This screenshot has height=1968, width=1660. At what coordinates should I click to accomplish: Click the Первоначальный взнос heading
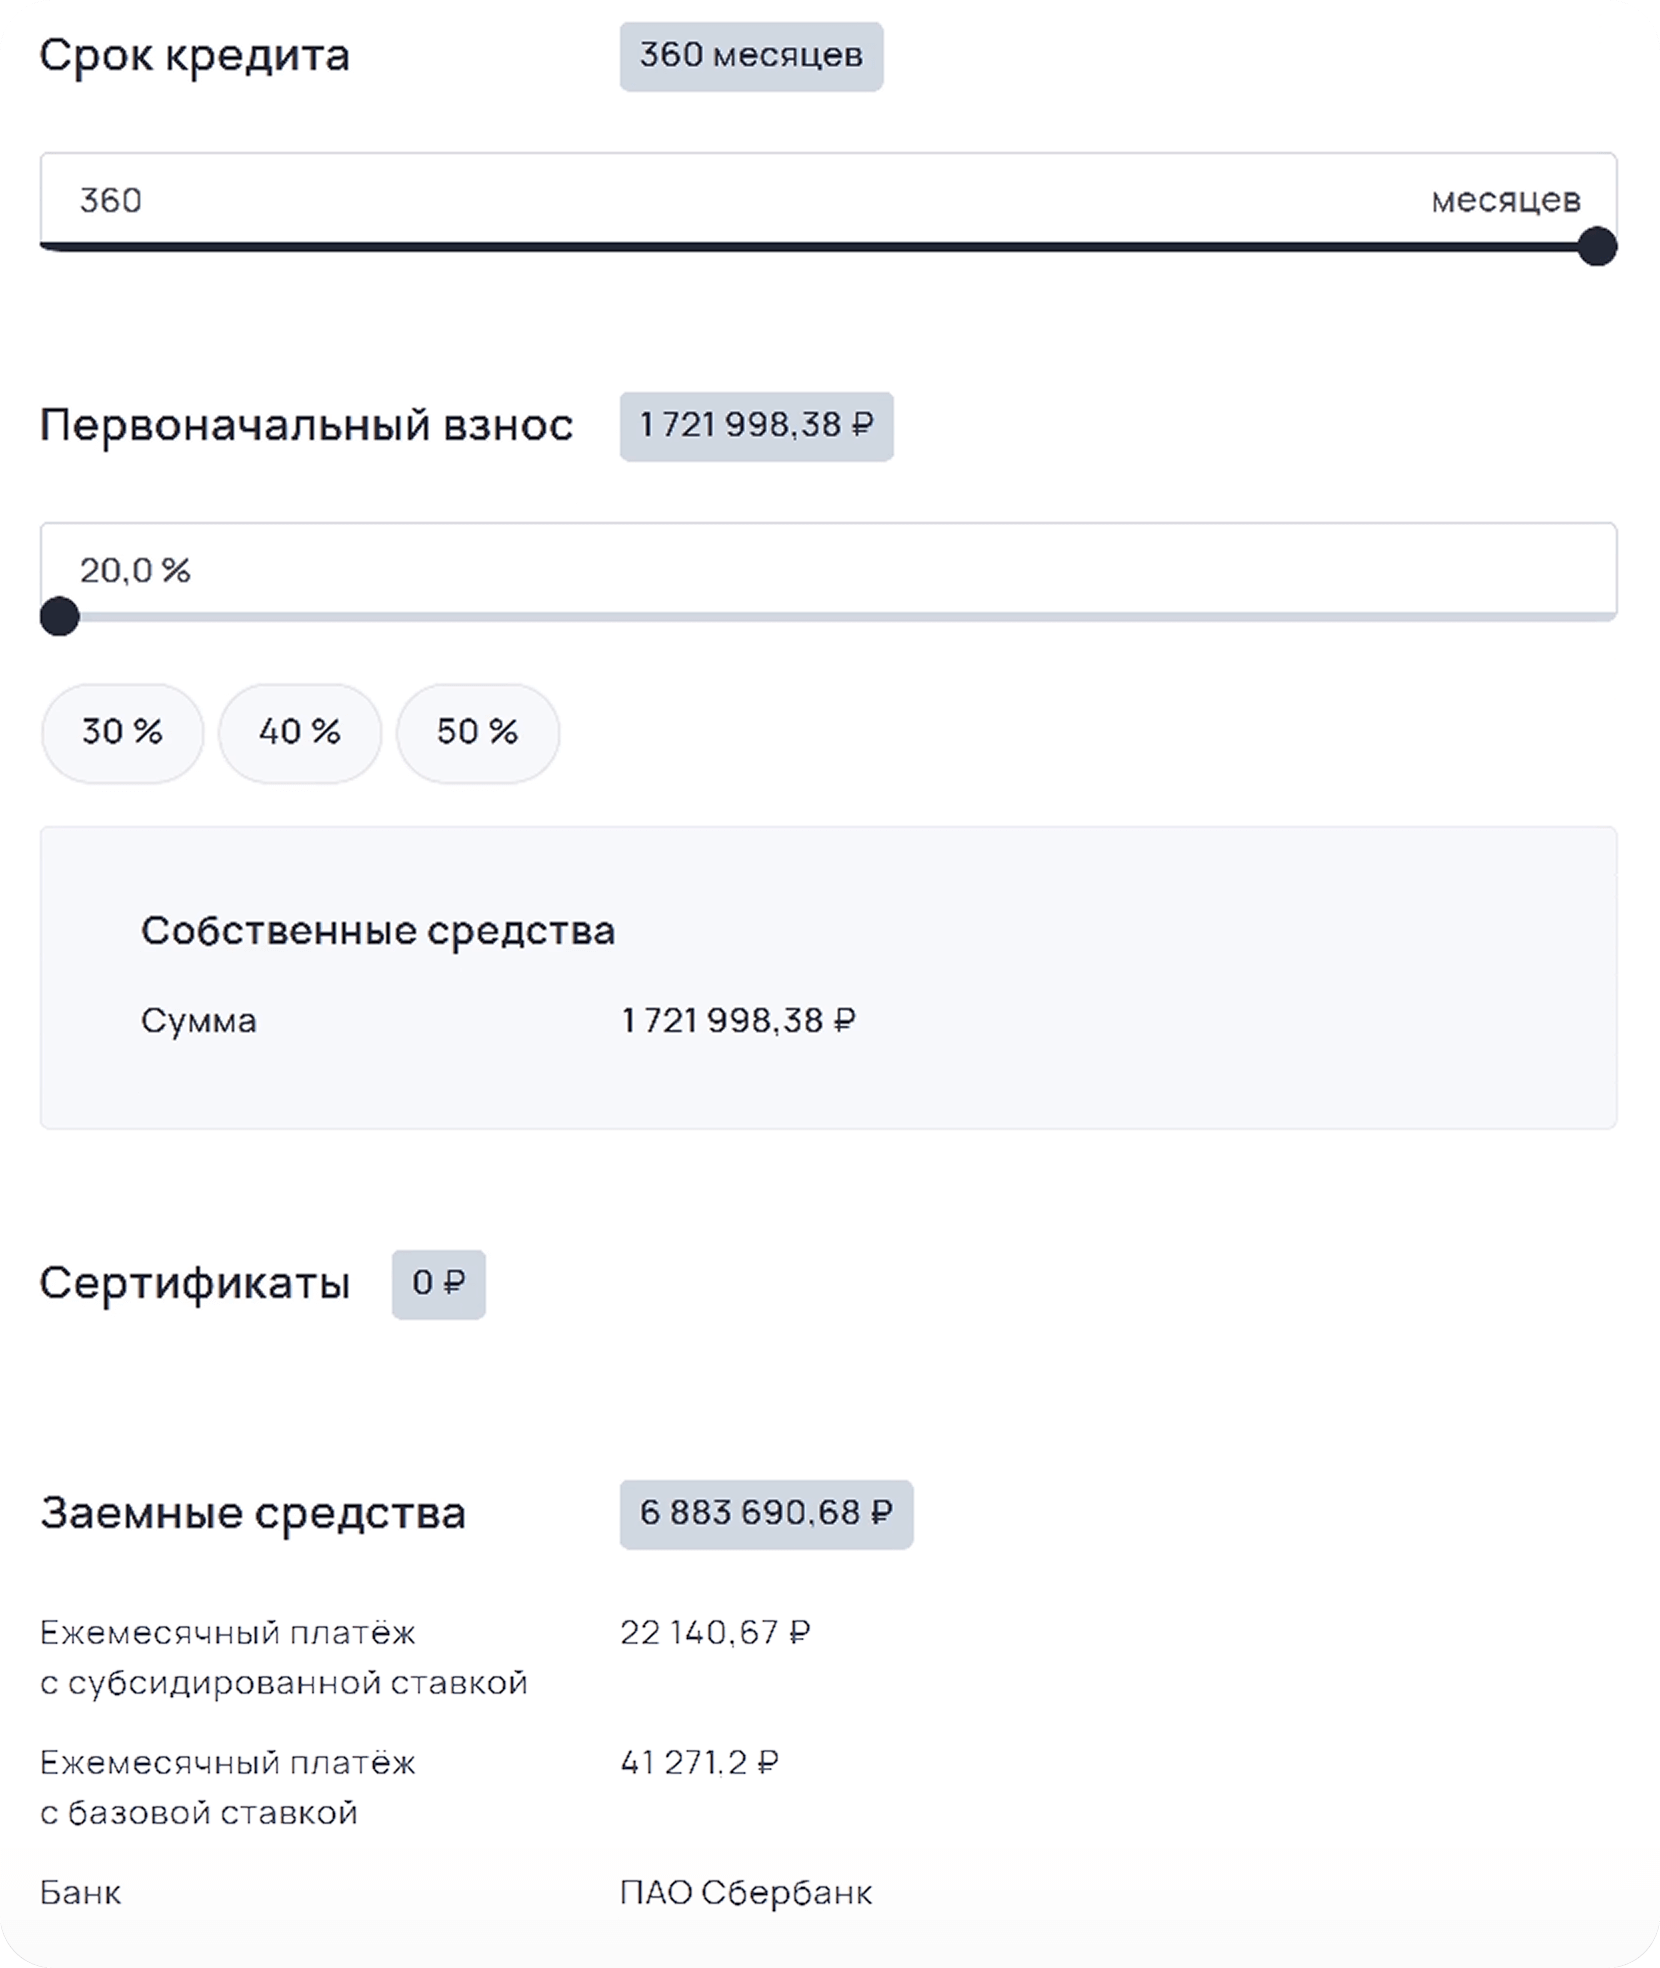[306, 425]
